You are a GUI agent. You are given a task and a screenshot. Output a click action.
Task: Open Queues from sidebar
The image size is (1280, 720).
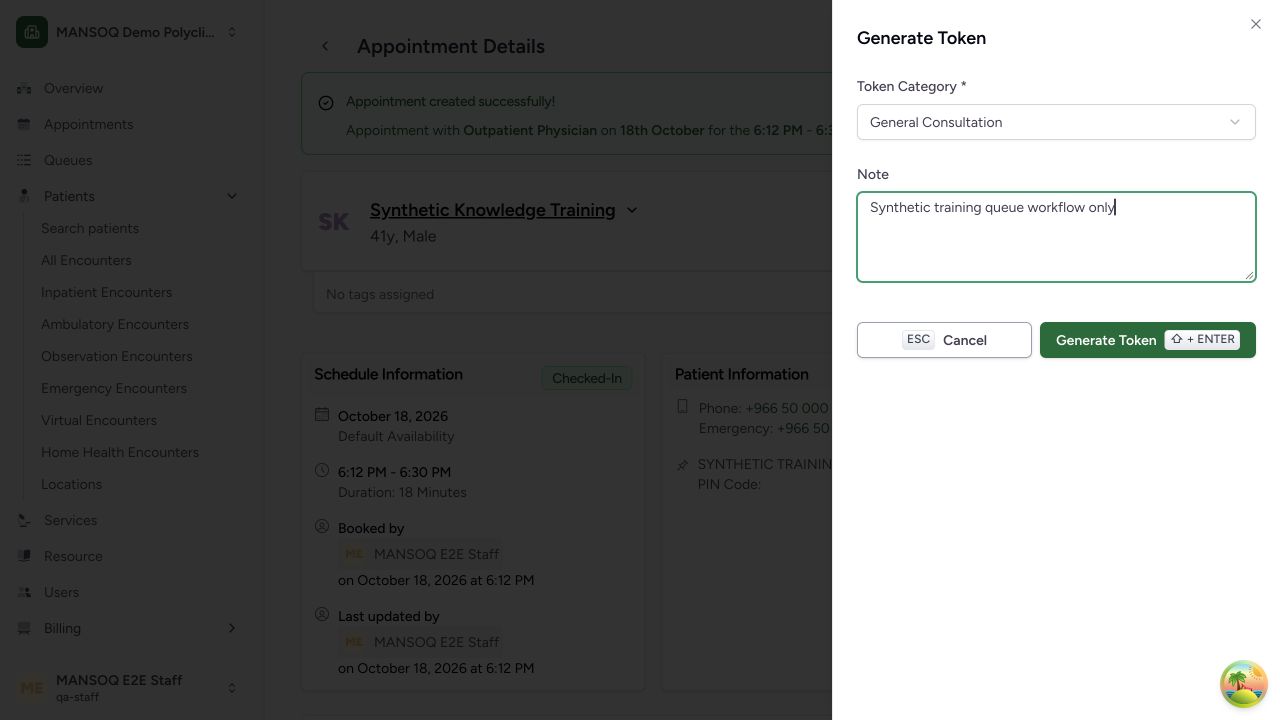pyautogui.click(x=68, y=160)
